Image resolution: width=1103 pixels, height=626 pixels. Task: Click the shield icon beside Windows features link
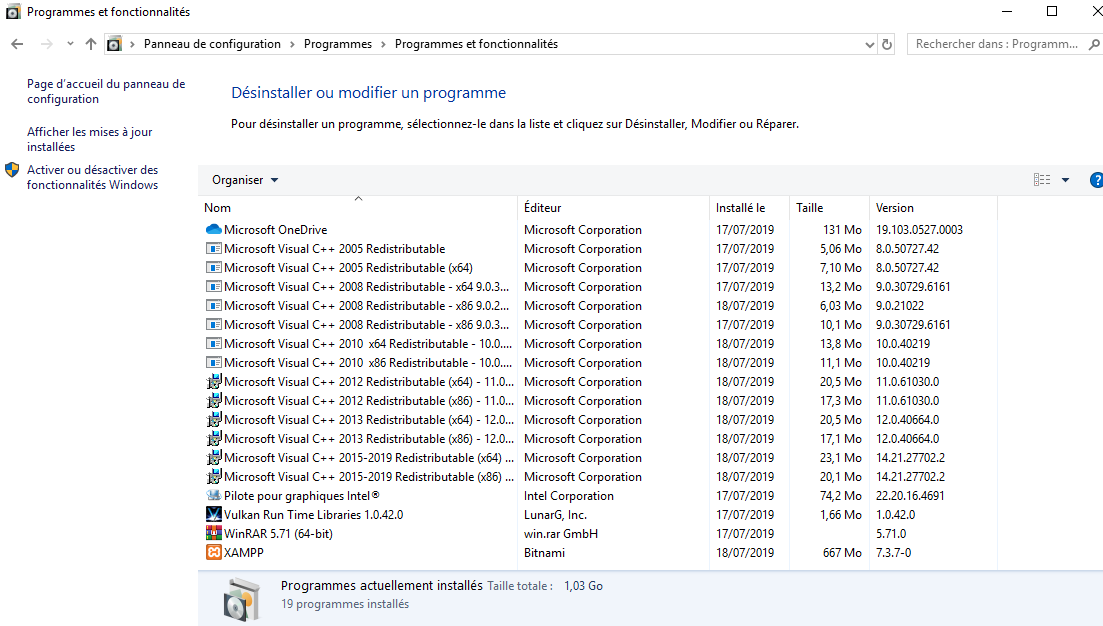tap(12, 170)
